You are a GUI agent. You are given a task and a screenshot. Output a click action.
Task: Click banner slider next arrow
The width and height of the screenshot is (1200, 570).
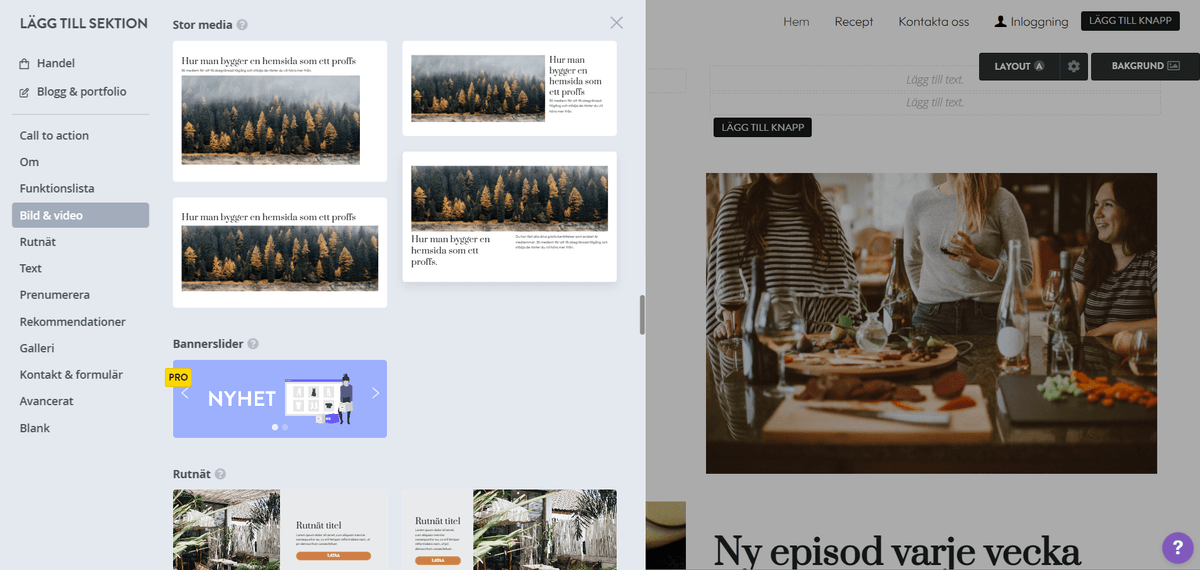pos(376,393)
